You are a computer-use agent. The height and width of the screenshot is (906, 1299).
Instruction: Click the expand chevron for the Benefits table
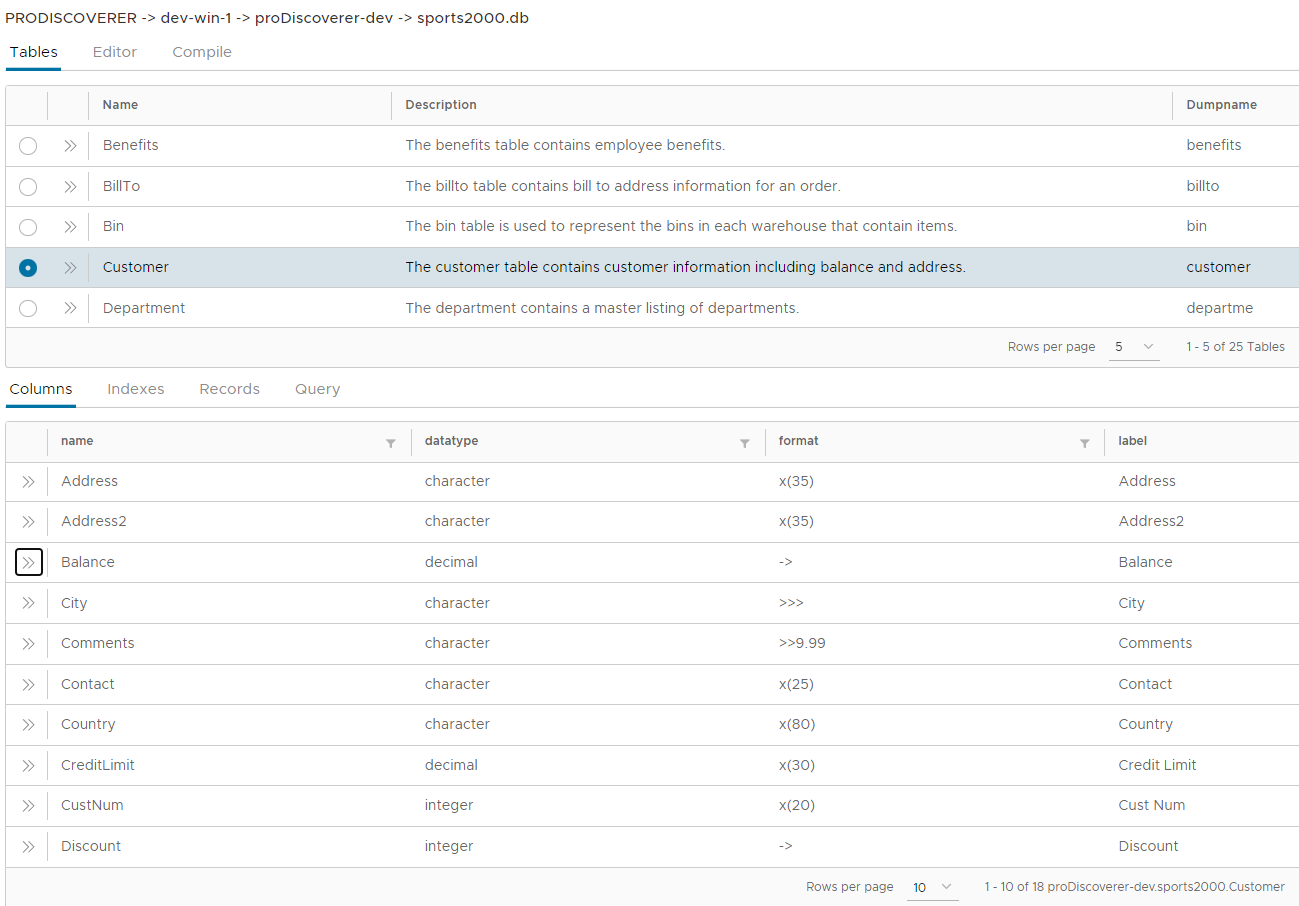pos(69,145)
